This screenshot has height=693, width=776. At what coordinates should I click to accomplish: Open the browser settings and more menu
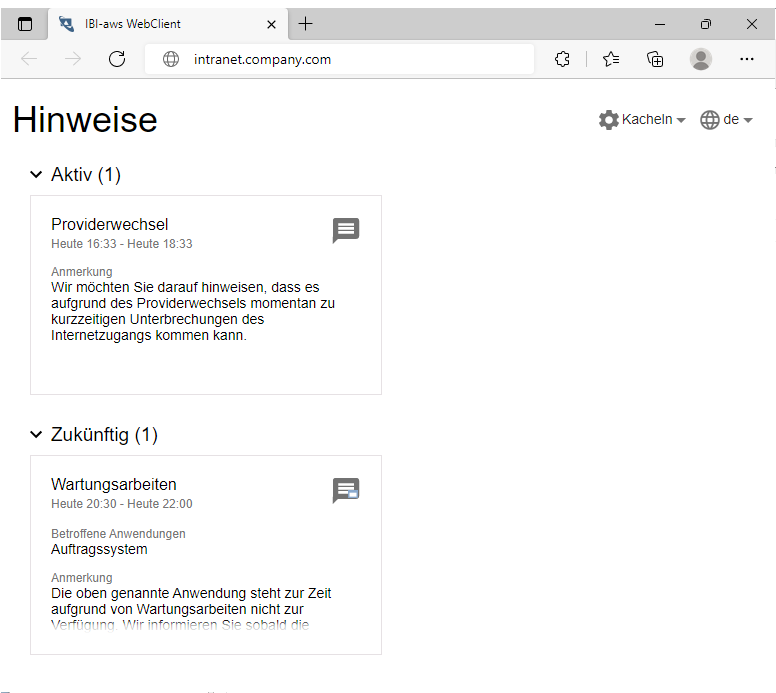click(x=747, y=59)
